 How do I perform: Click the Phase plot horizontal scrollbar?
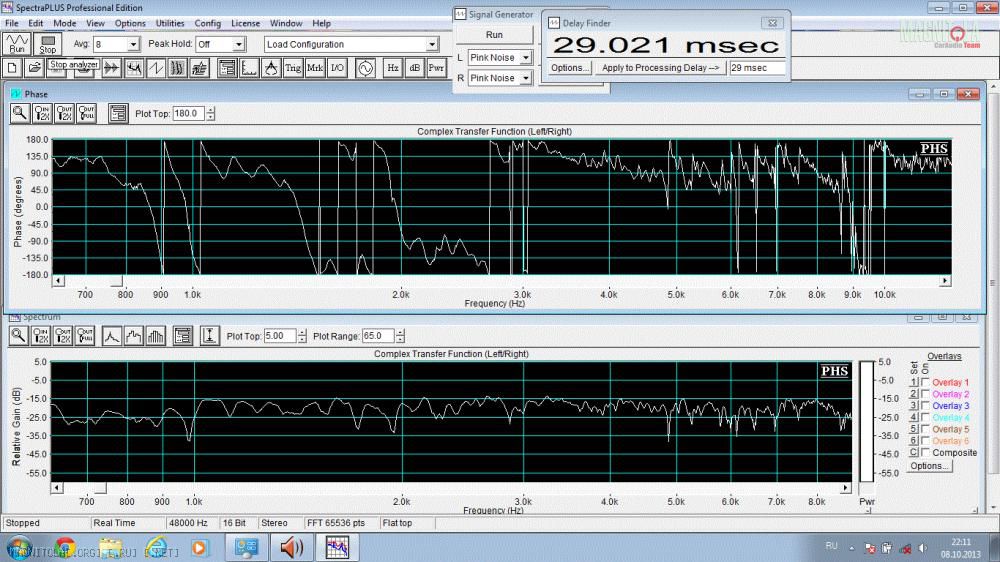[500, 281]
